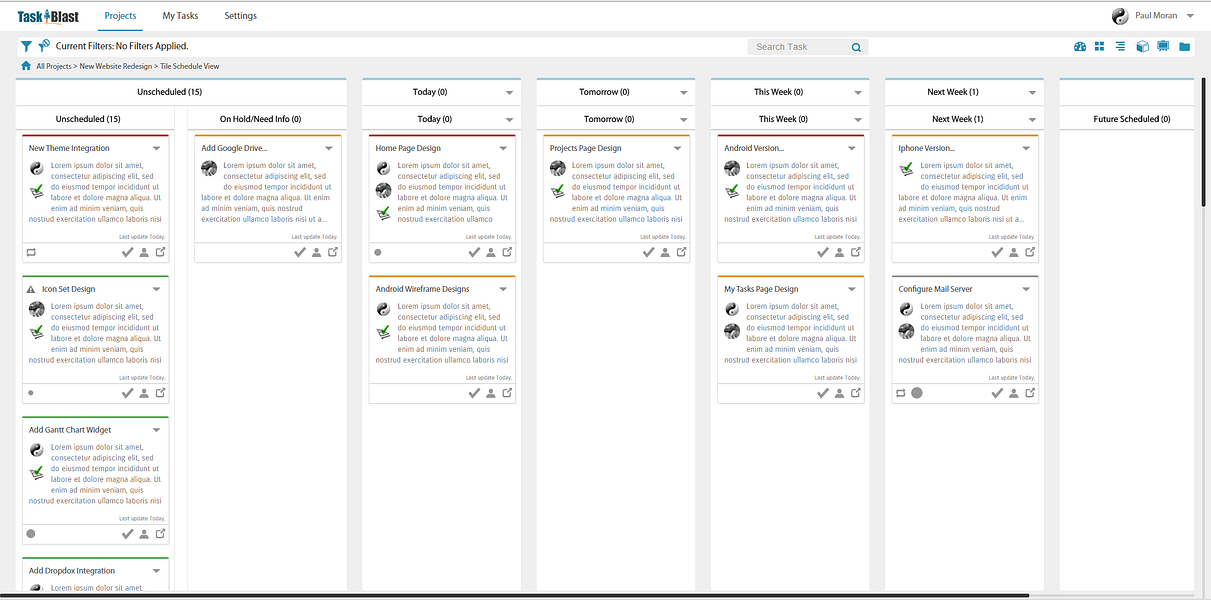Assign user on New Theme Integration card
Viewport: 1211px width, 600px height.
tap(143, 252)
